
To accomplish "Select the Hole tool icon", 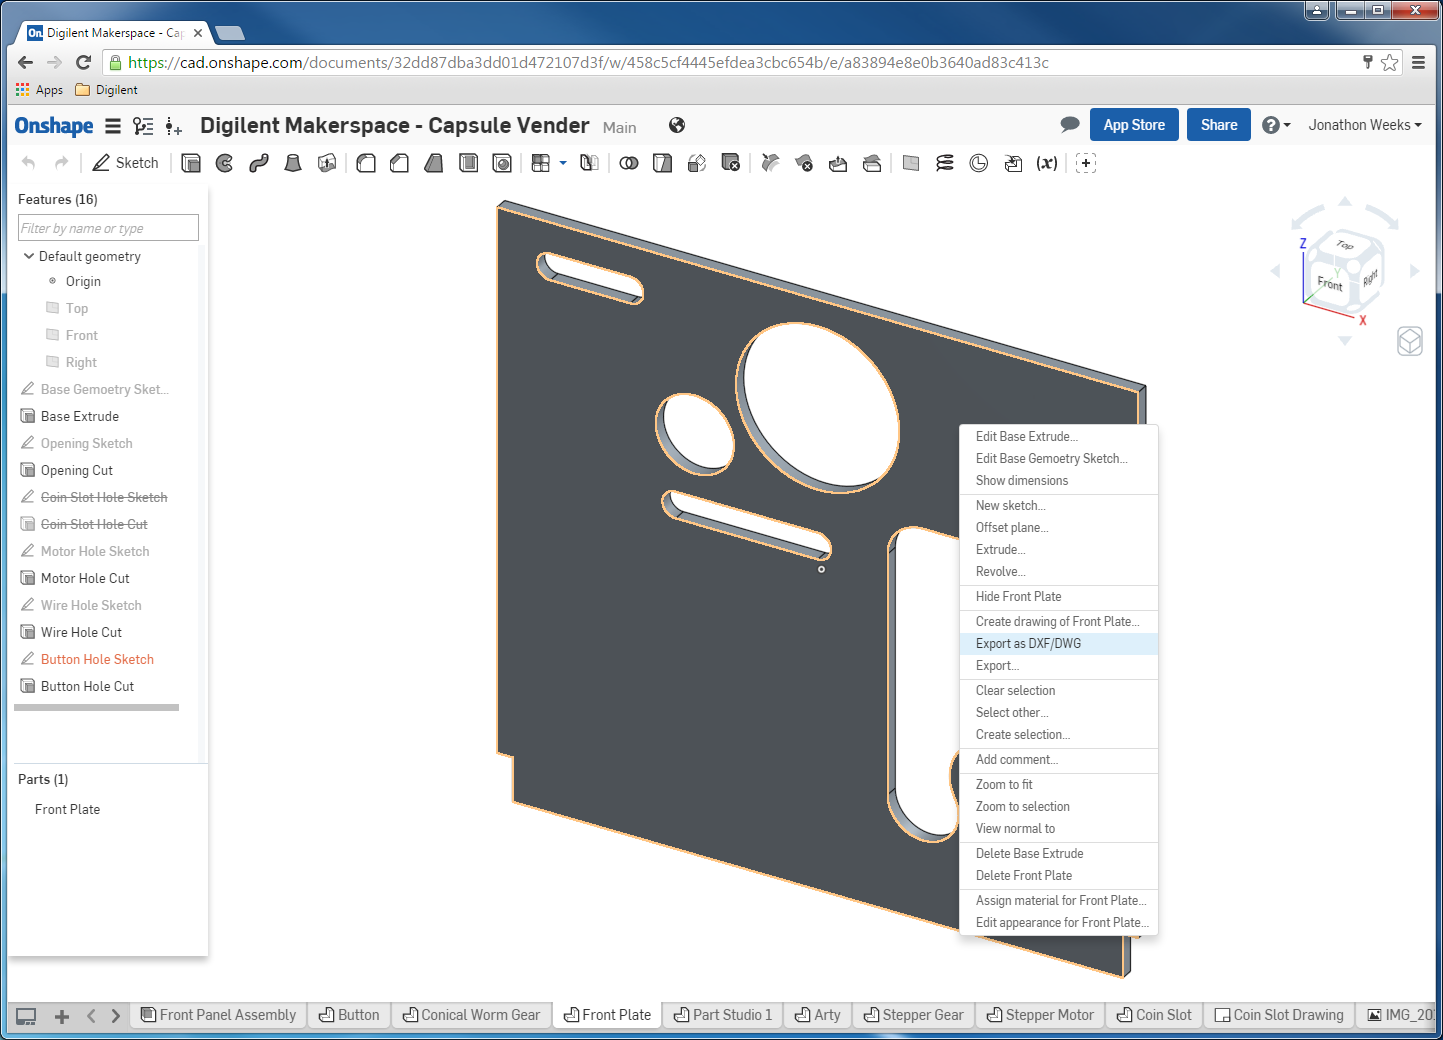I will click(x=502, y=163).
